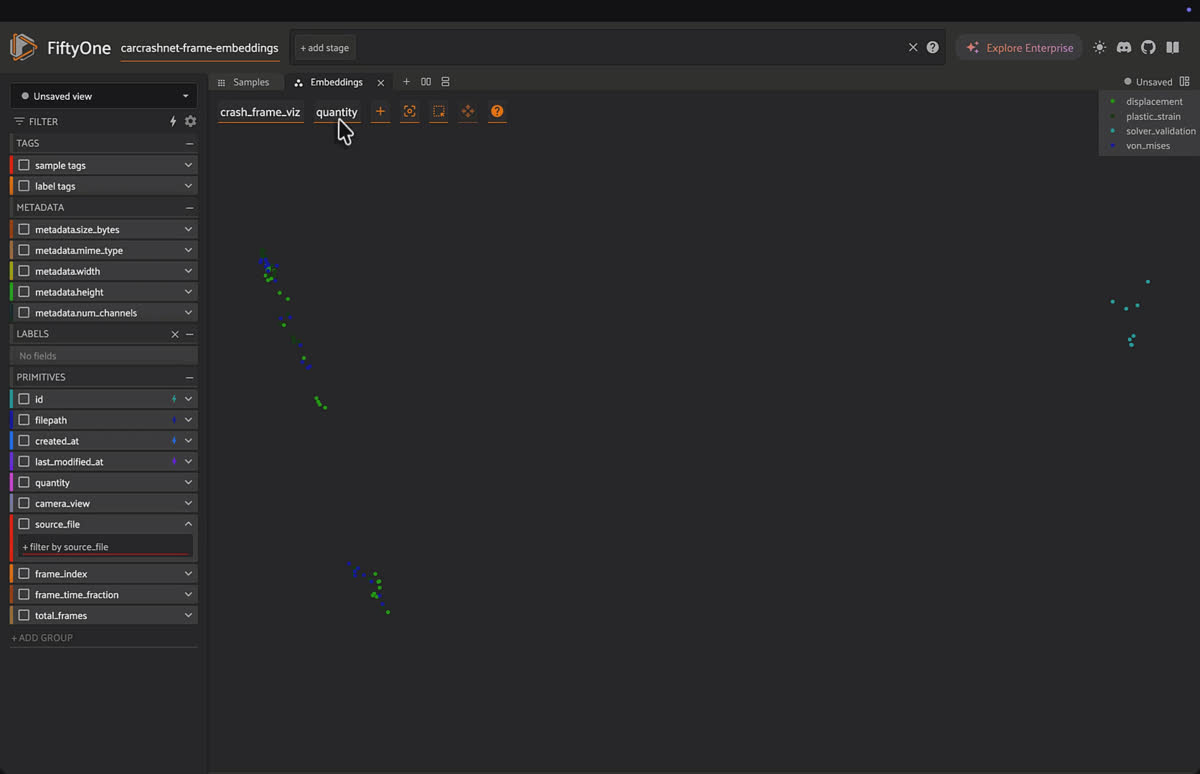The width and height of the screenshot is (1200, 774).
Task: Check the metadata.height checkbox
Action: click(x=24, y=292)
